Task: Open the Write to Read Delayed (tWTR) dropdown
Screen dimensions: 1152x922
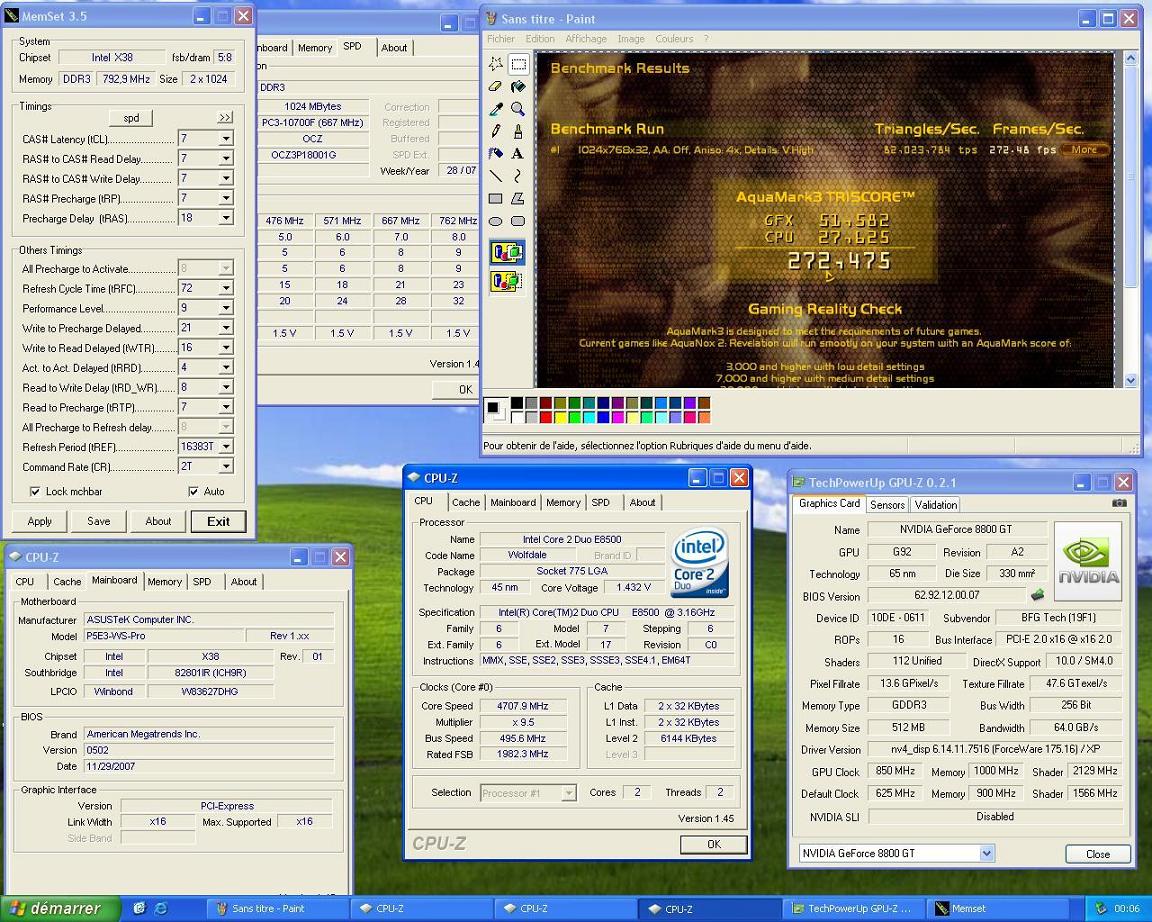Action: coord(226,347)
